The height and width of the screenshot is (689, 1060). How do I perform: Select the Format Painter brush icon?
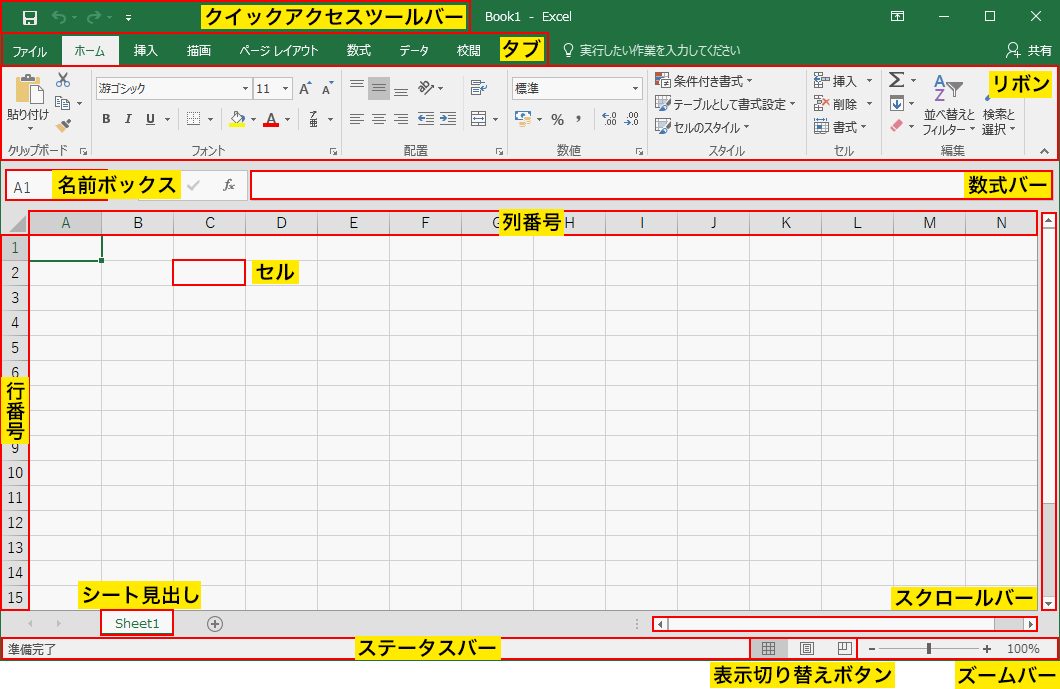pos(63,125)
